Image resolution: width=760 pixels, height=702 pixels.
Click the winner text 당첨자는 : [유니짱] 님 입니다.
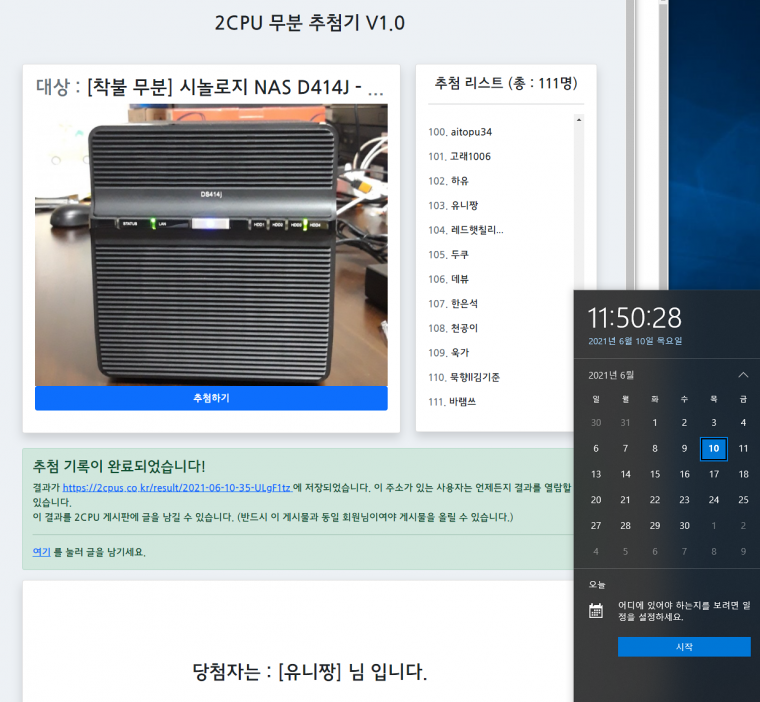(x=310, y=672)
